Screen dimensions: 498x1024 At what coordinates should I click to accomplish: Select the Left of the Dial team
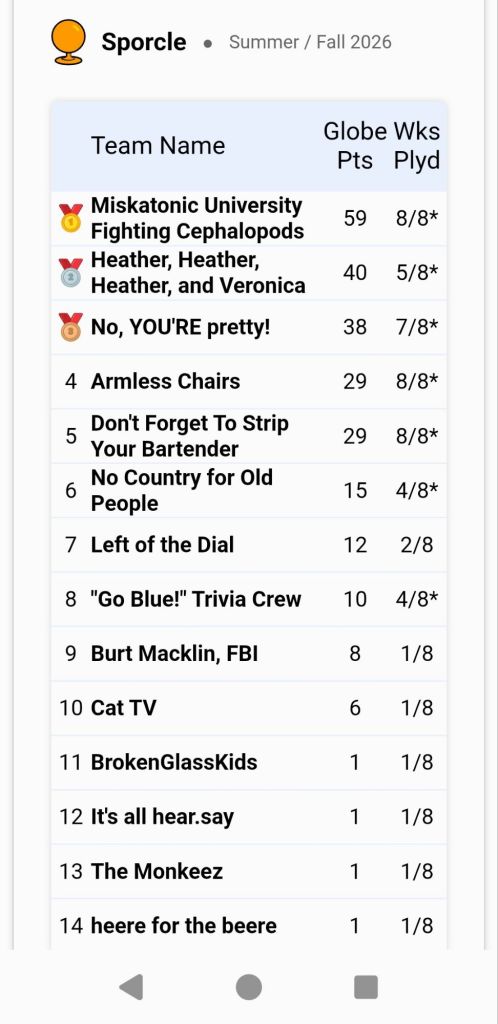(x=163, y=545)
